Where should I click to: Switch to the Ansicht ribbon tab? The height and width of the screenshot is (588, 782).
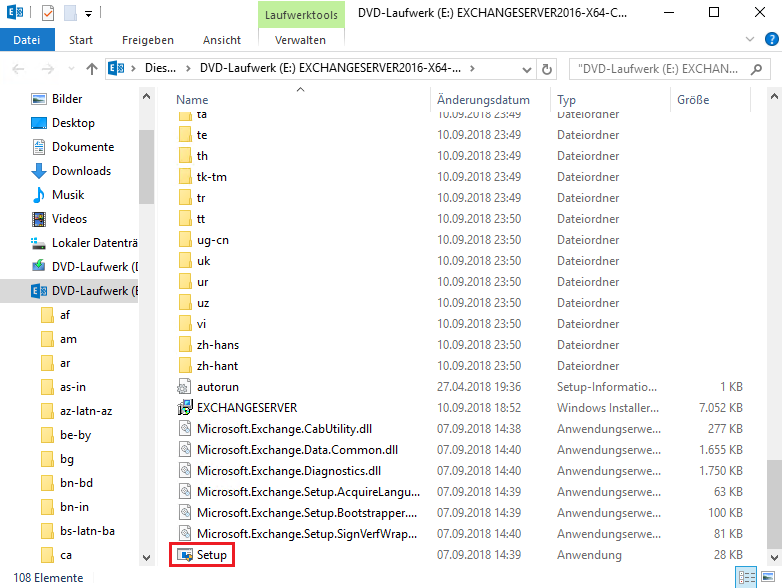coord(221,40)
